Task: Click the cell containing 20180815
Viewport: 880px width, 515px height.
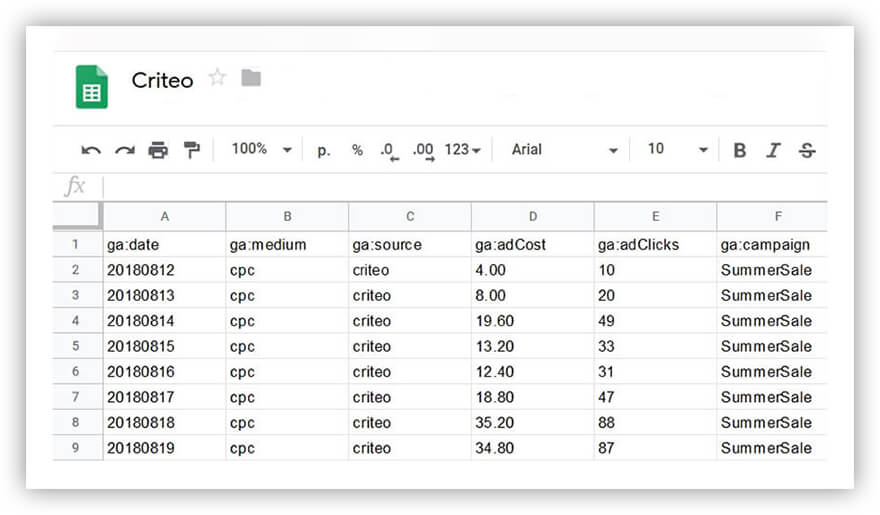Action: pyautogui.click(x=164, y=346)
